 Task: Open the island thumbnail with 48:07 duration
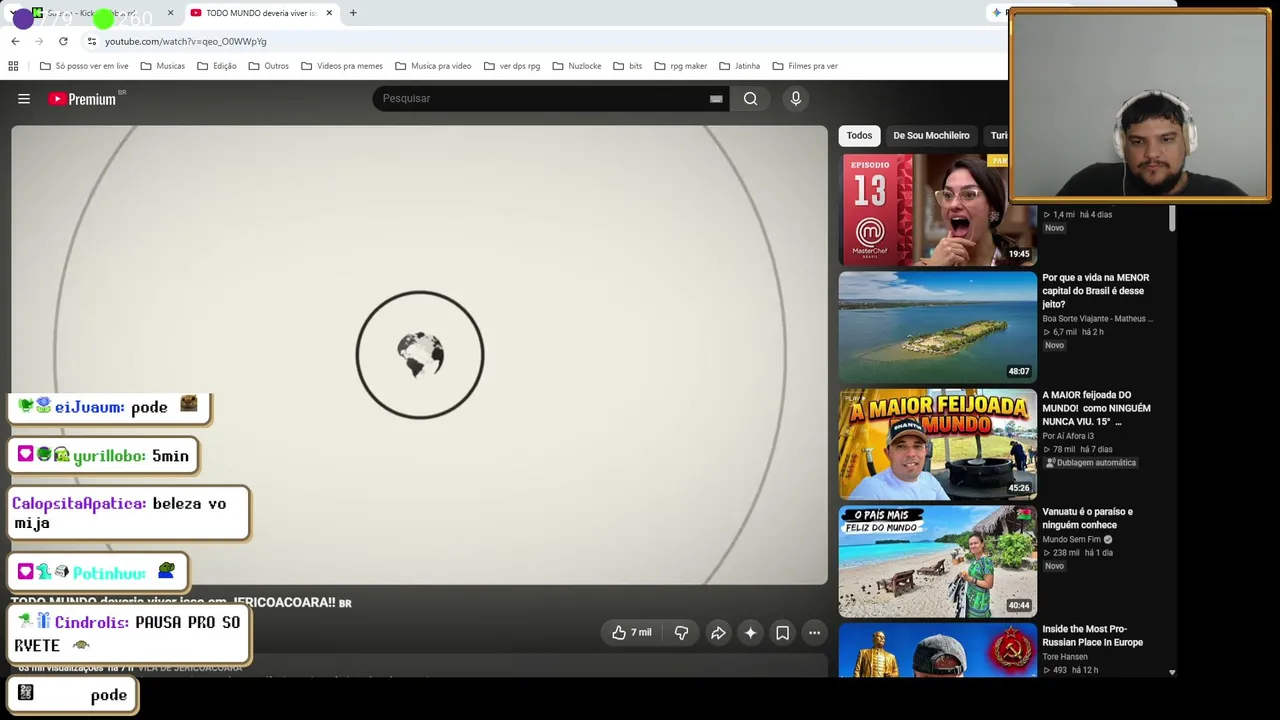938,327
